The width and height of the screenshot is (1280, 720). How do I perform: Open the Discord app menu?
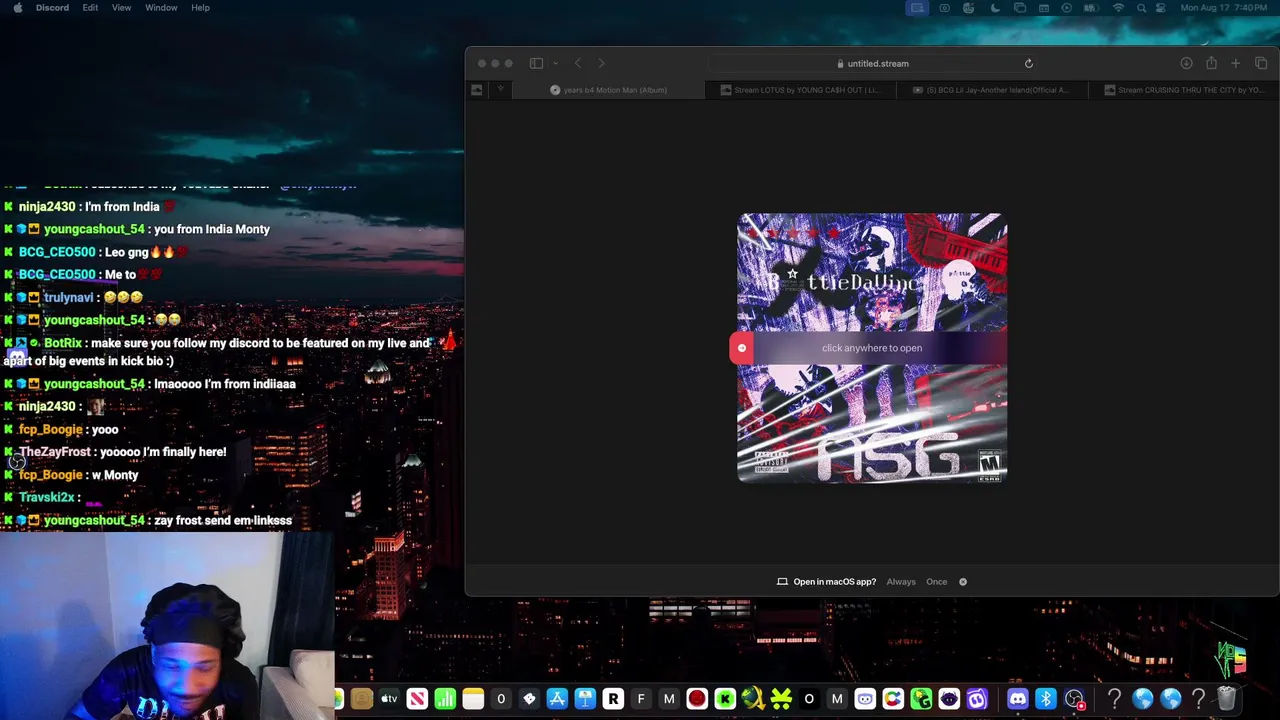[x=52, y=8]
